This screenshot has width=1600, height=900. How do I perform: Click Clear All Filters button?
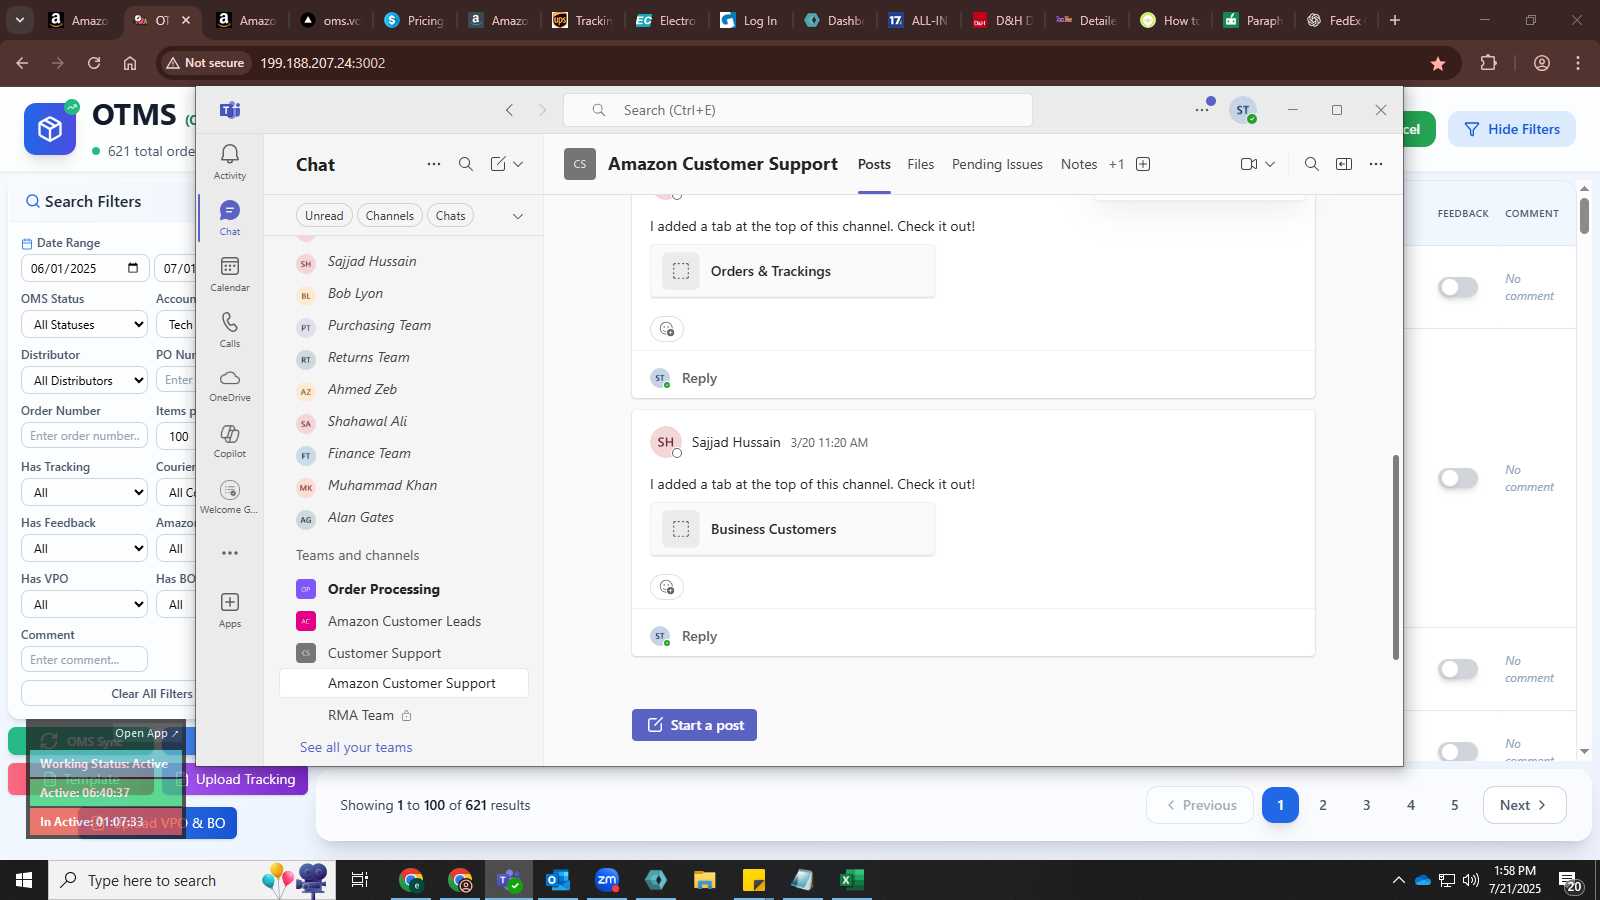click(x=108, y=694)
